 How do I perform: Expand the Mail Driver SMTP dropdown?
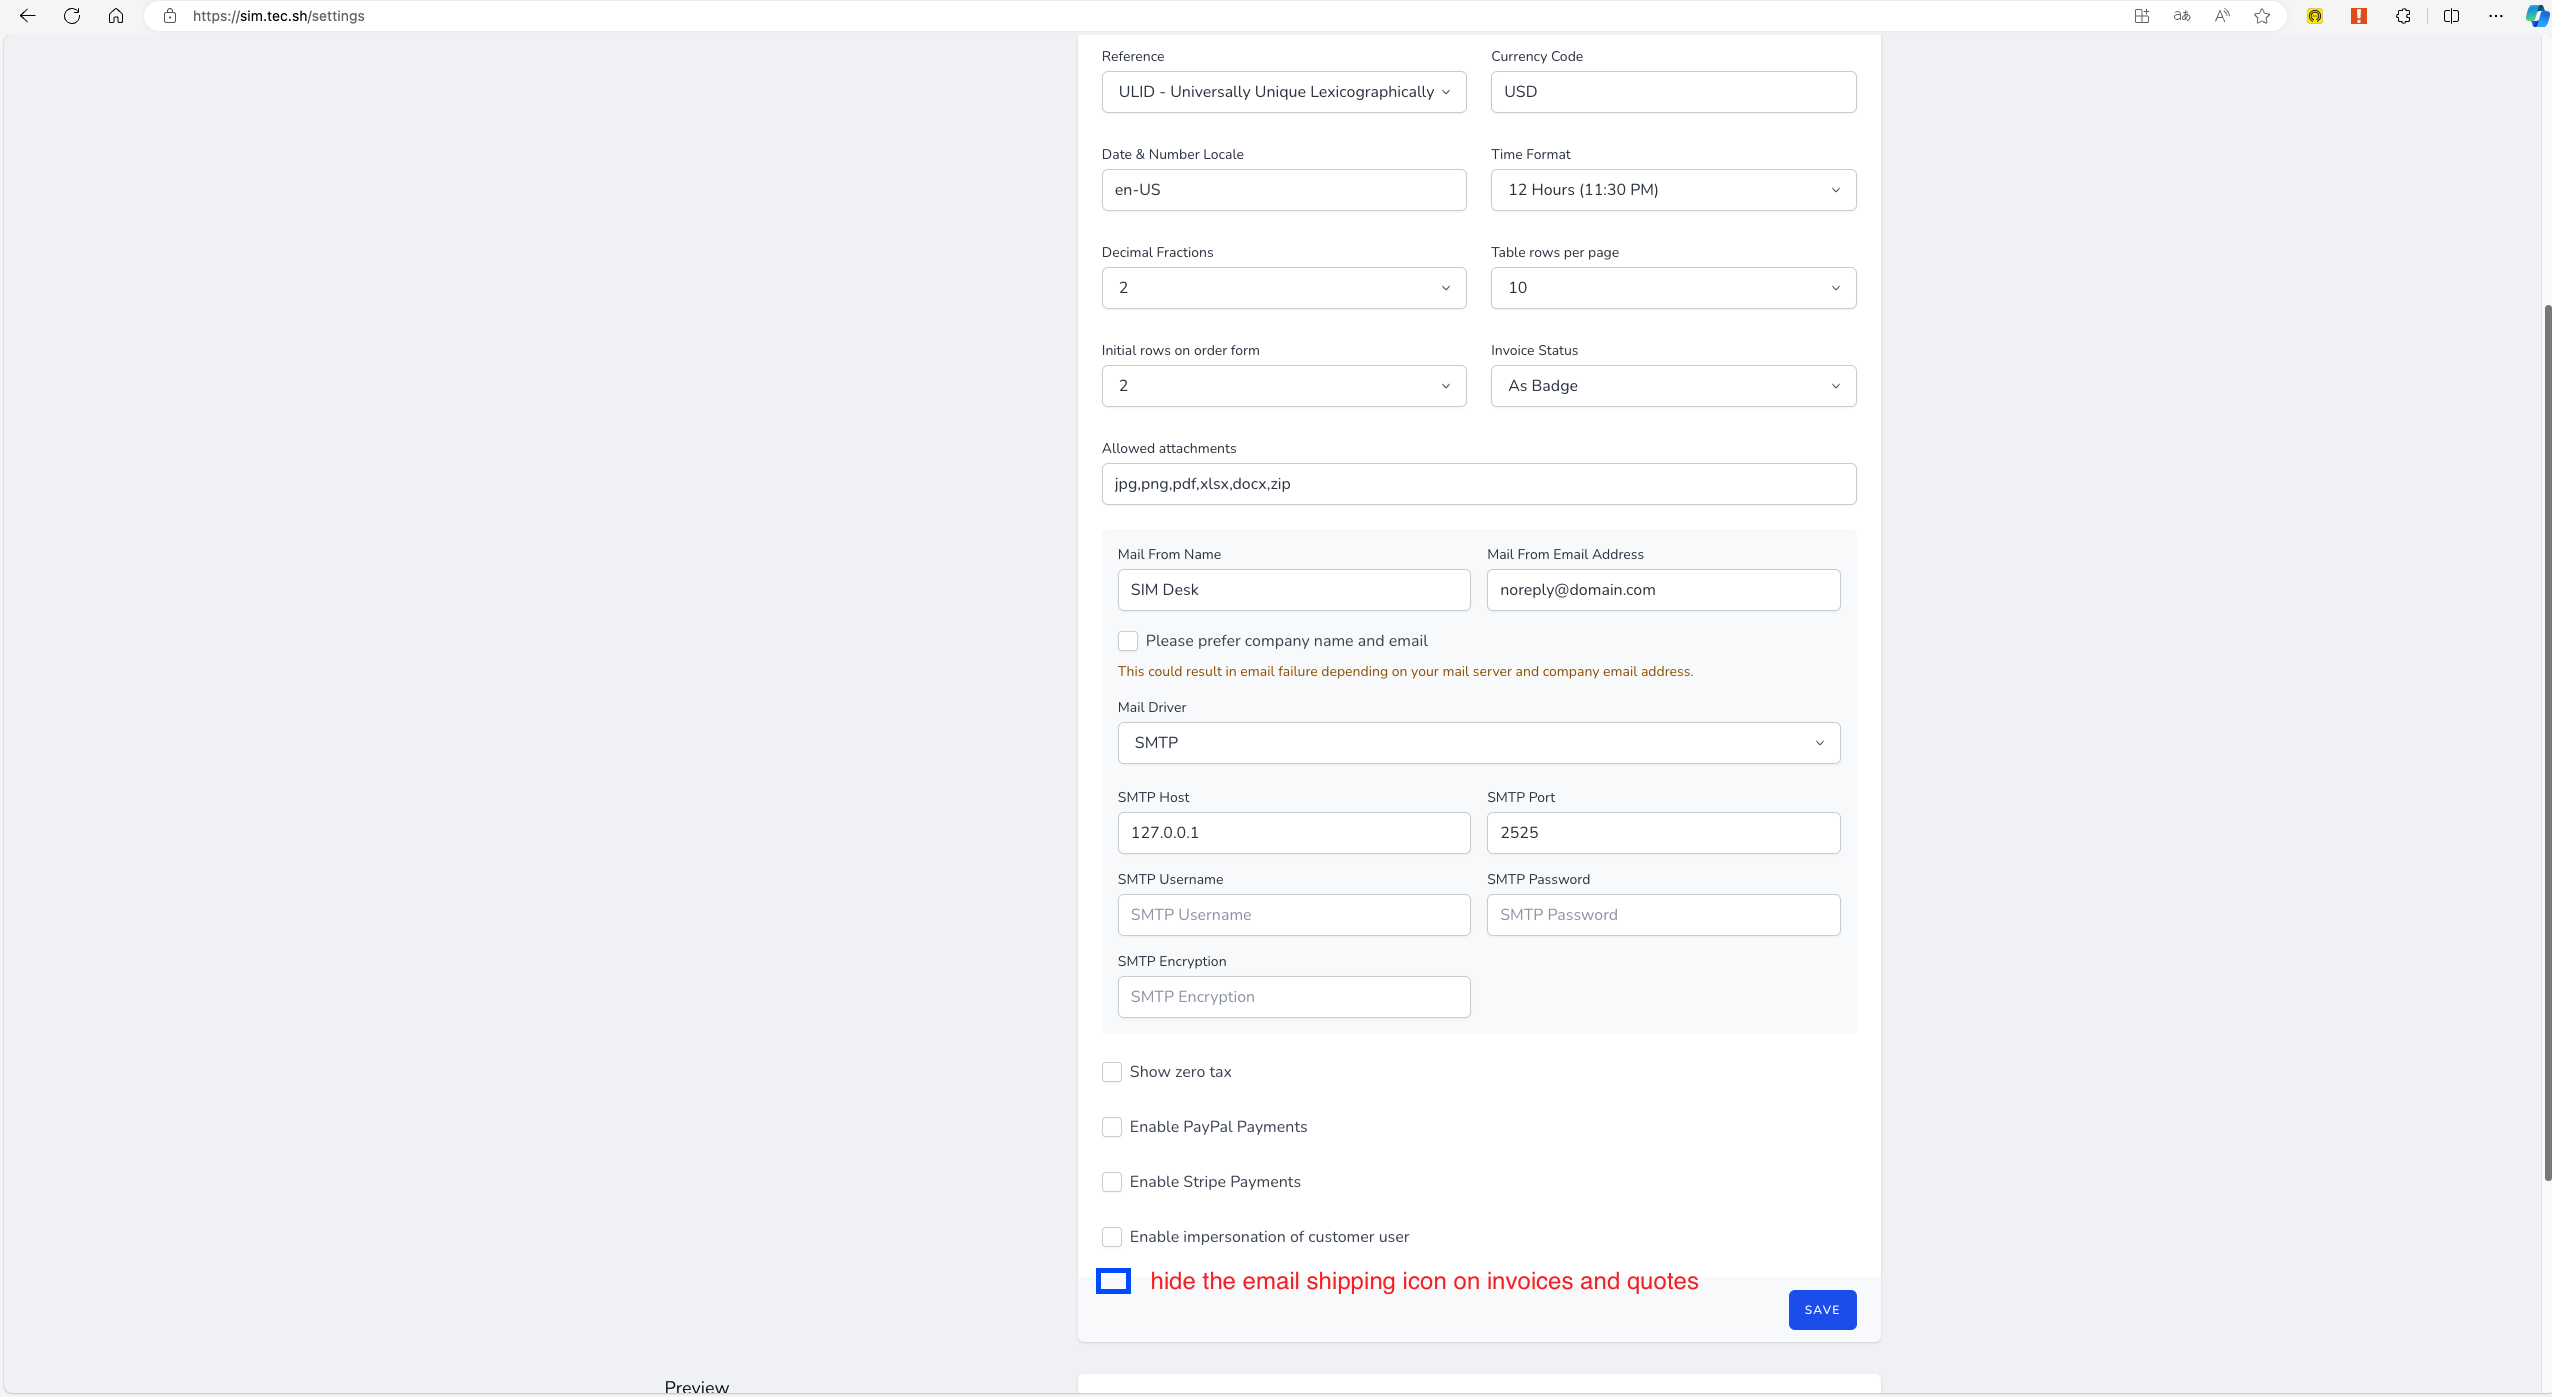point(1479,743)
